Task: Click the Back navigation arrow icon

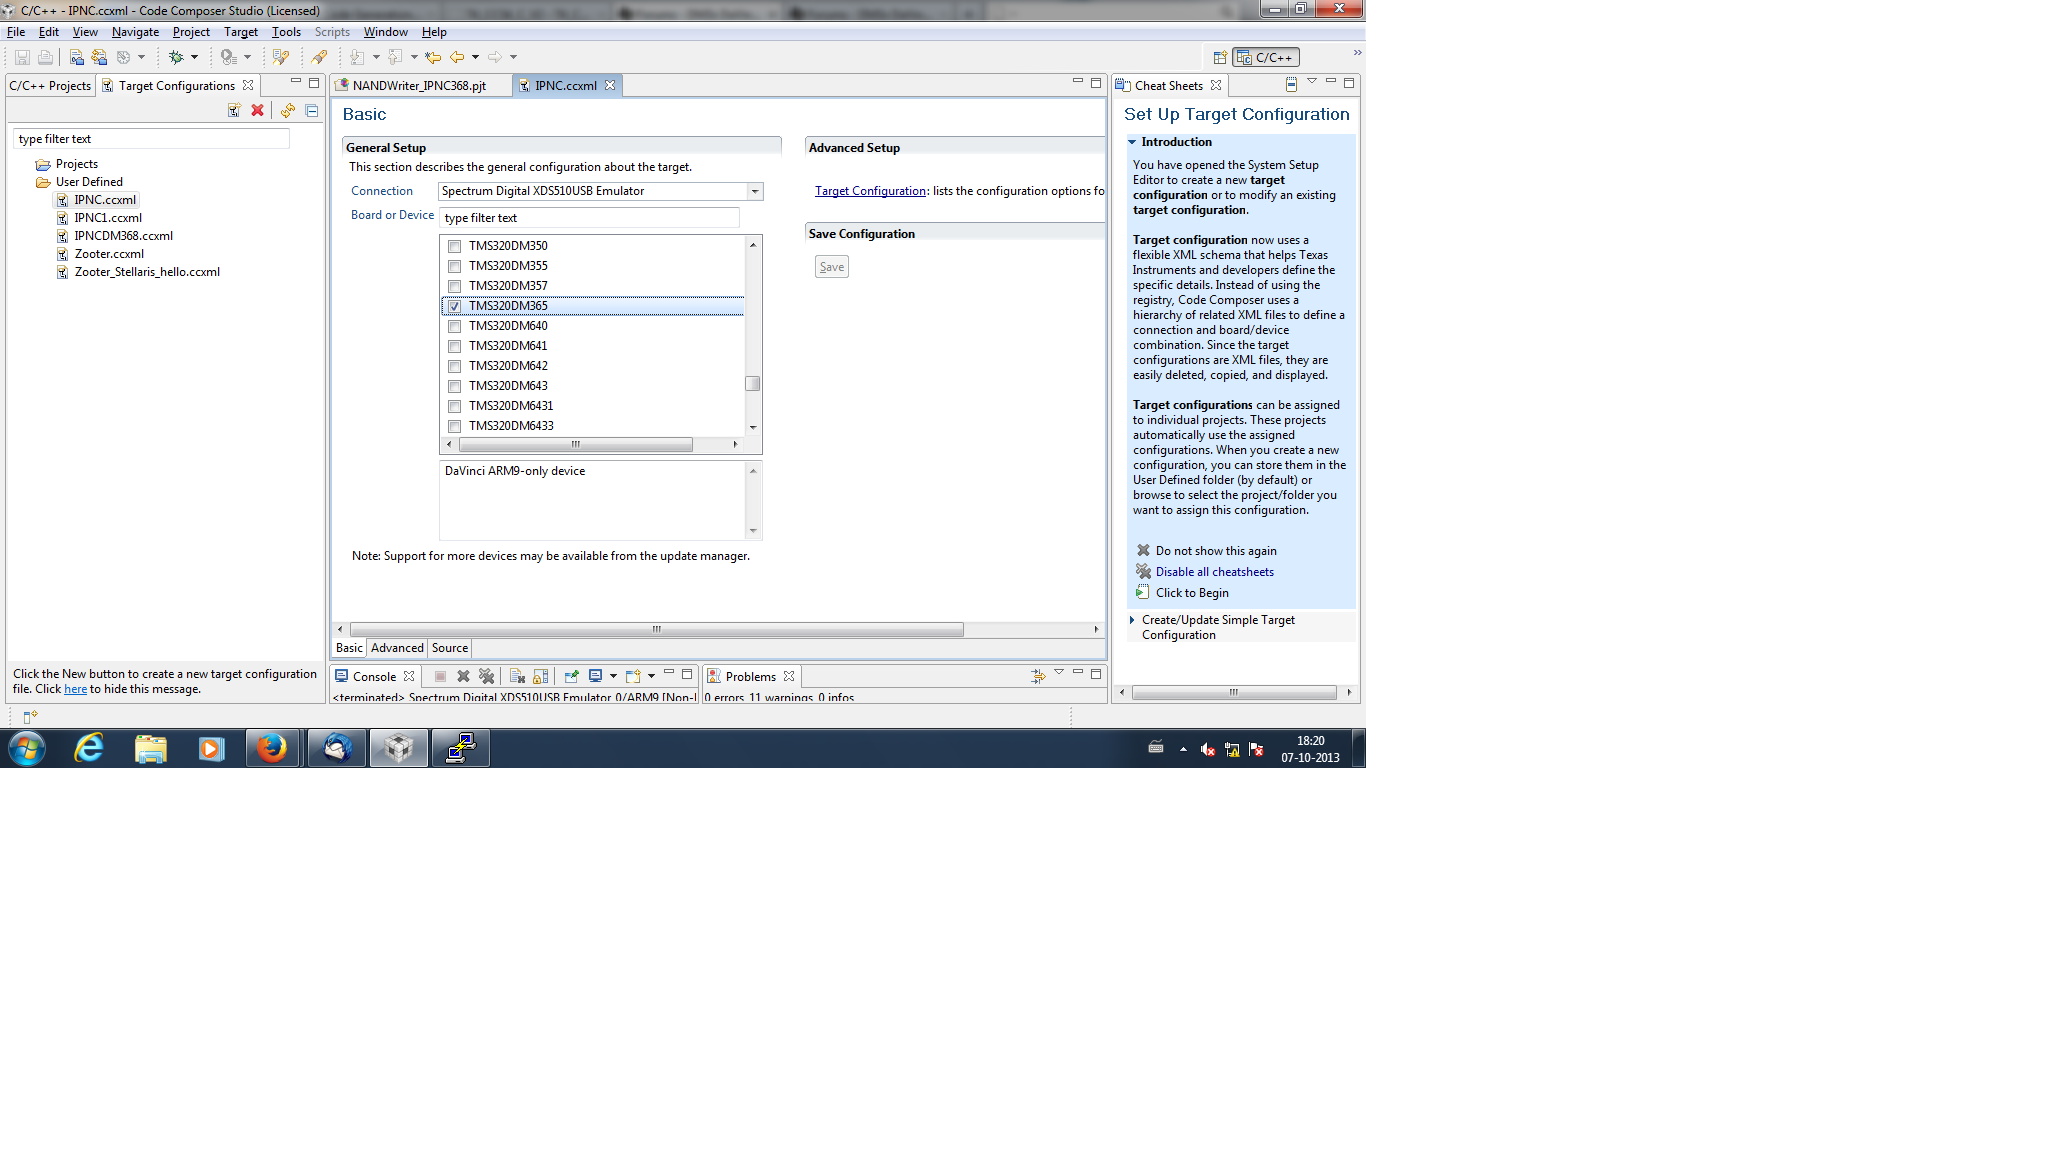Action: [457, 57]
